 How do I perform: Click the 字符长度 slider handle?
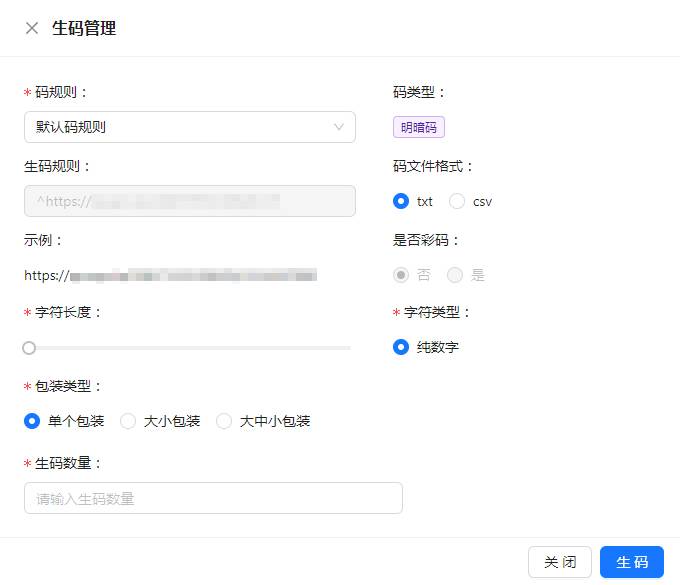point(29,348)
